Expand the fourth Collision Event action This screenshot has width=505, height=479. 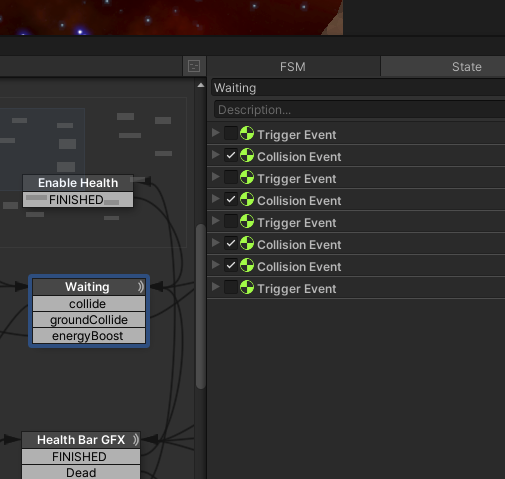216,265
